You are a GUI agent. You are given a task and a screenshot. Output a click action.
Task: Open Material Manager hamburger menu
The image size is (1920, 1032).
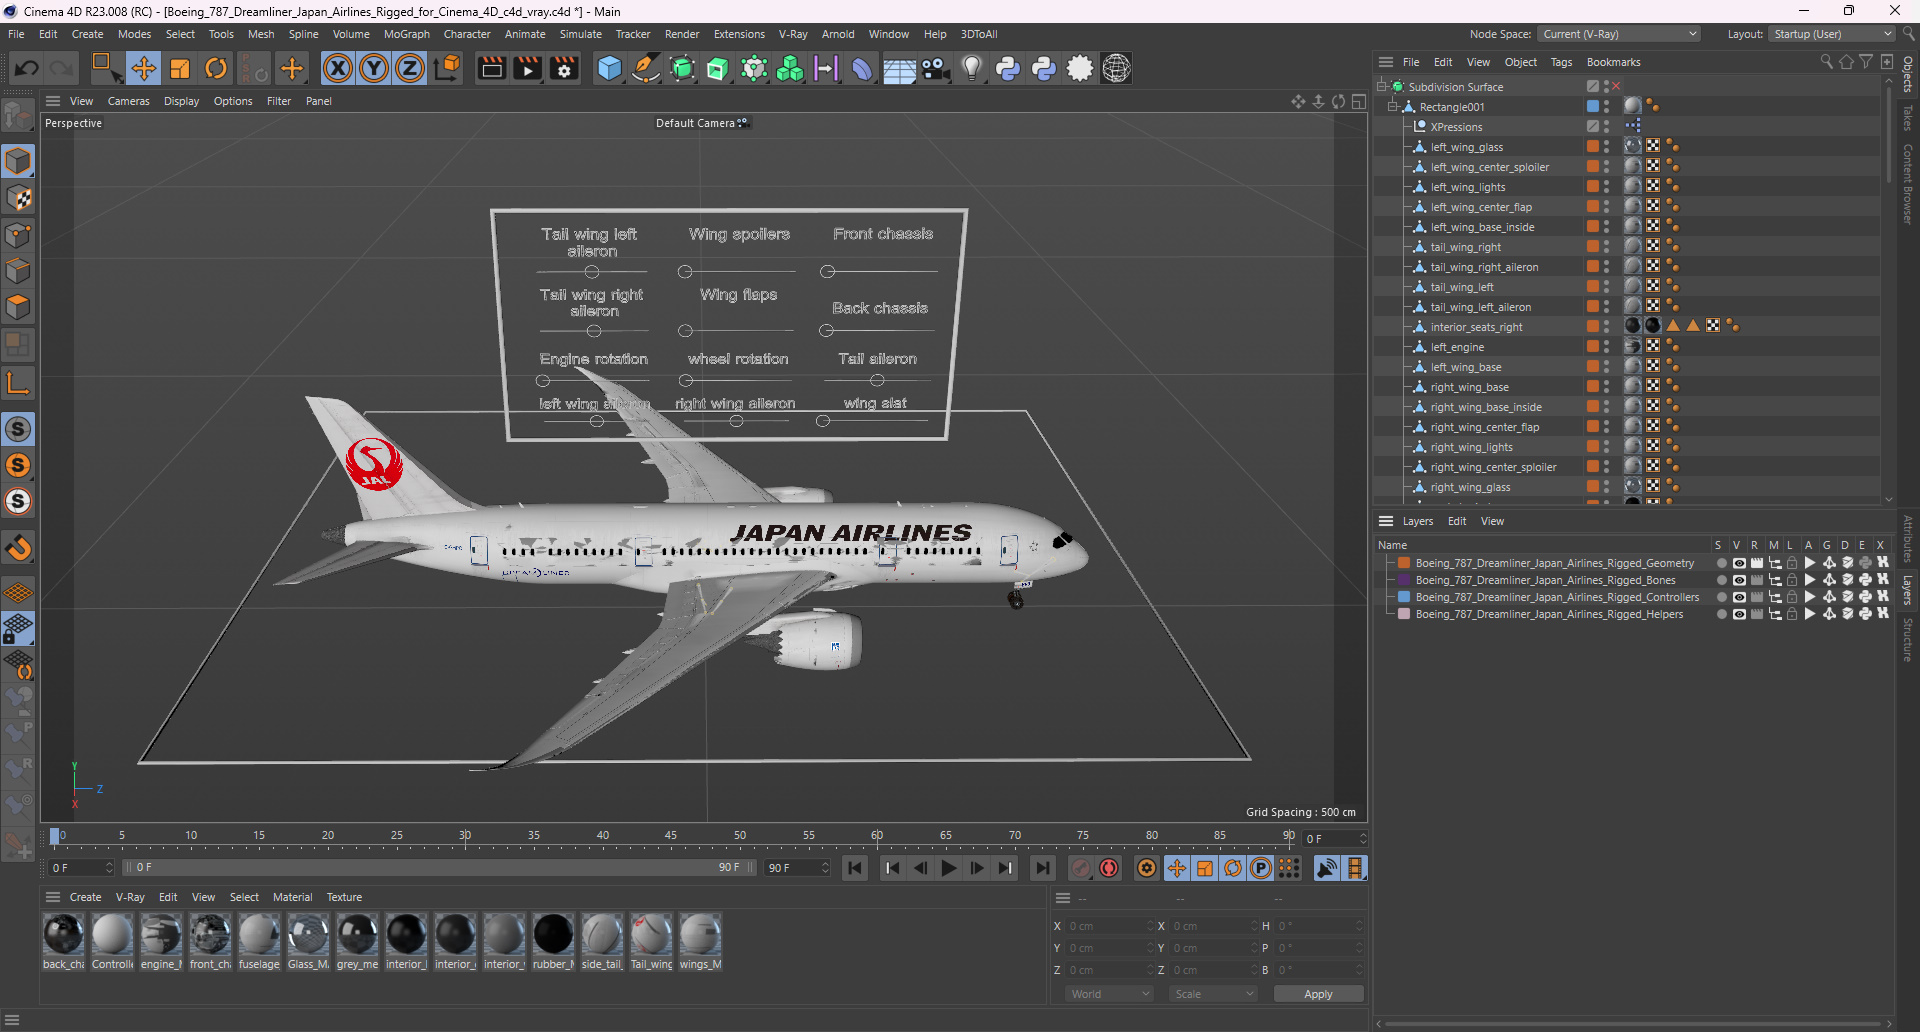click(53, 897)
